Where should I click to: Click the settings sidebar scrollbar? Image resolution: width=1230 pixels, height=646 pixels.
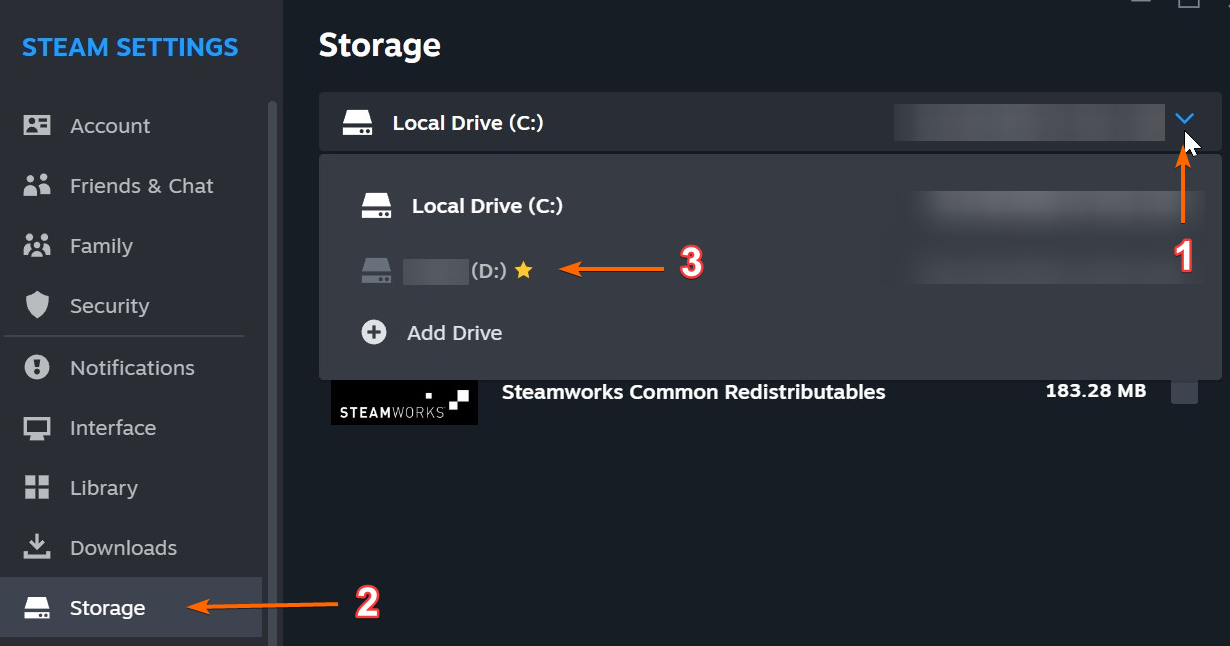pyautogui.click(x=273, y=370)
